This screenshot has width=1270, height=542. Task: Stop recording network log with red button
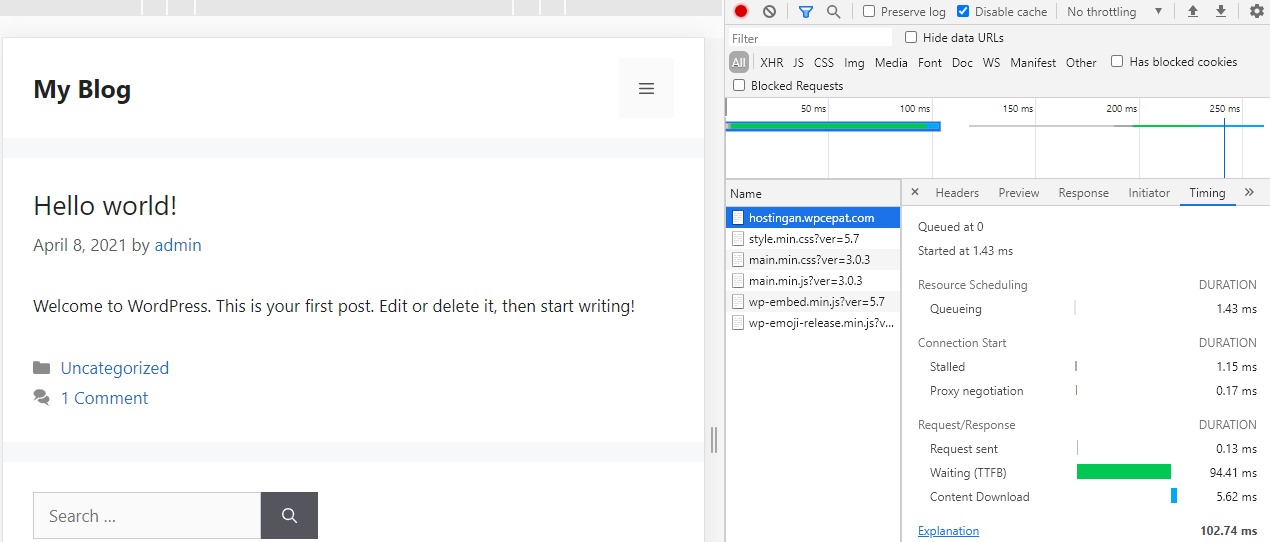tap(741, 12)
